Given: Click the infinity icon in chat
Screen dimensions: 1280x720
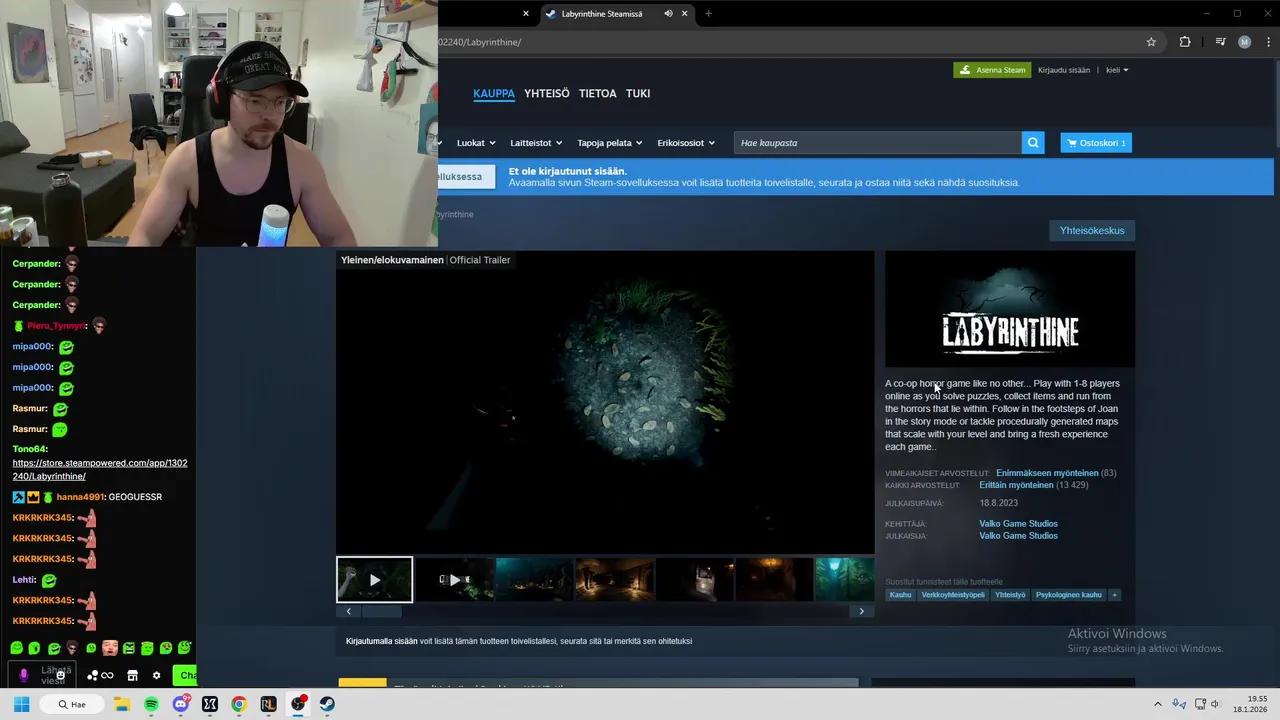Looking at the screenshot, I should click(107, 676).
